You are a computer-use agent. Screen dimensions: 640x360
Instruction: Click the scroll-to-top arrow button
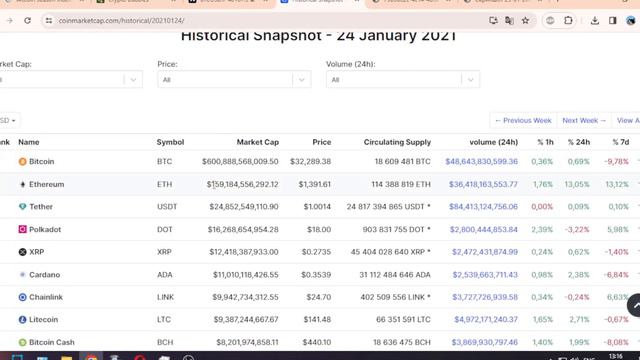[x=634, y=305]
